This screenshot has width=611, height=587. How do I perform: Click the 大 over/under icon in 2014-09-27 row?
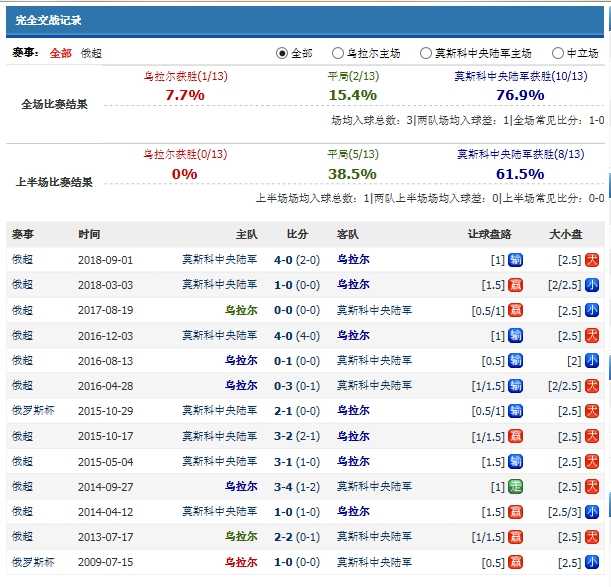pyautogui.click(x=592, y=487)
